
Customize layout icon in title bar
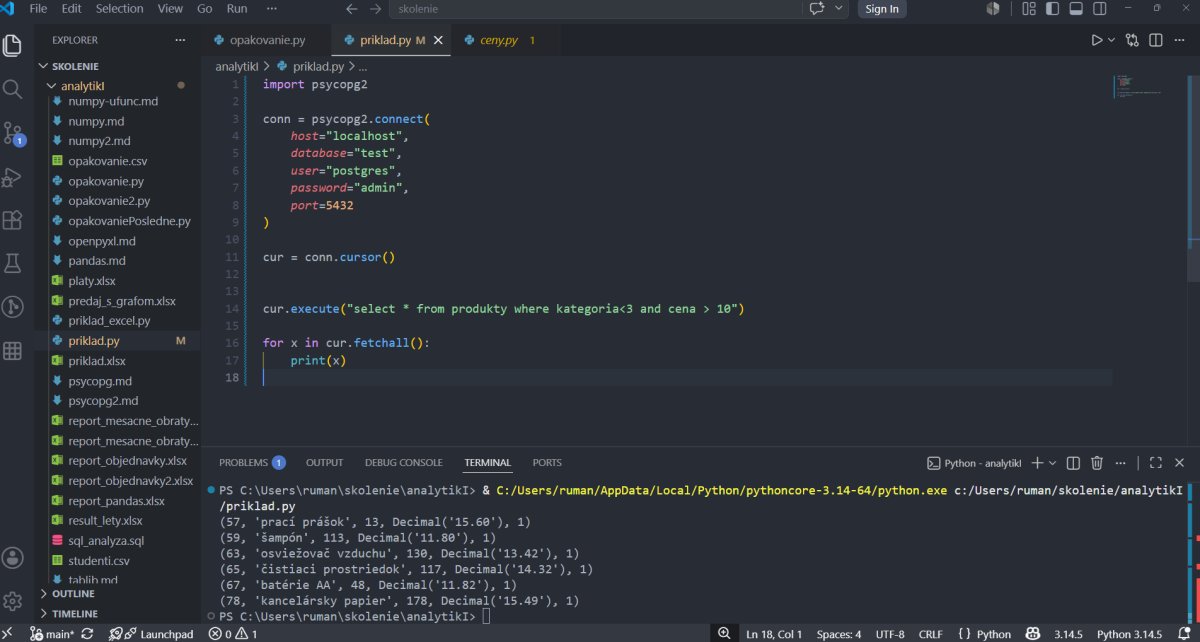(1029, 9)
